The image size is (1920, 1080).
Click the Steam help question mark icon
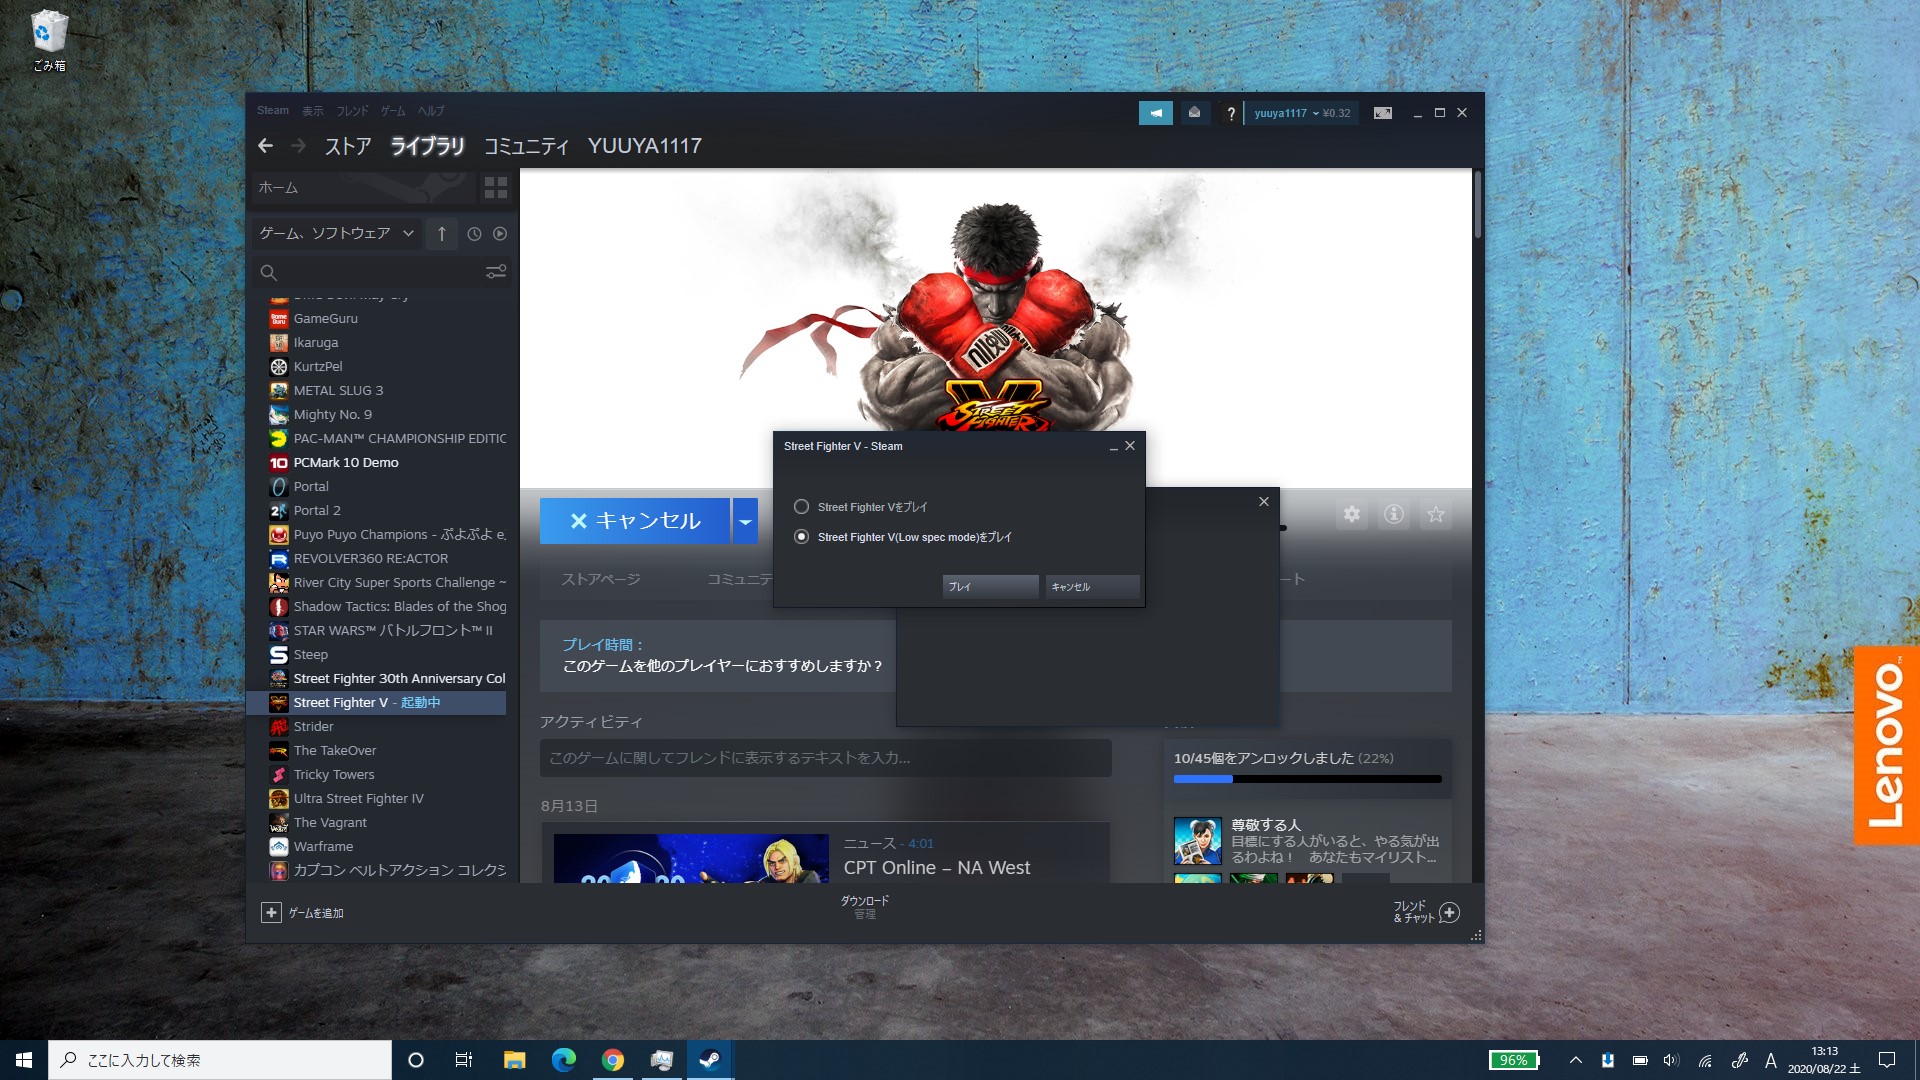tap(1231, 113)
